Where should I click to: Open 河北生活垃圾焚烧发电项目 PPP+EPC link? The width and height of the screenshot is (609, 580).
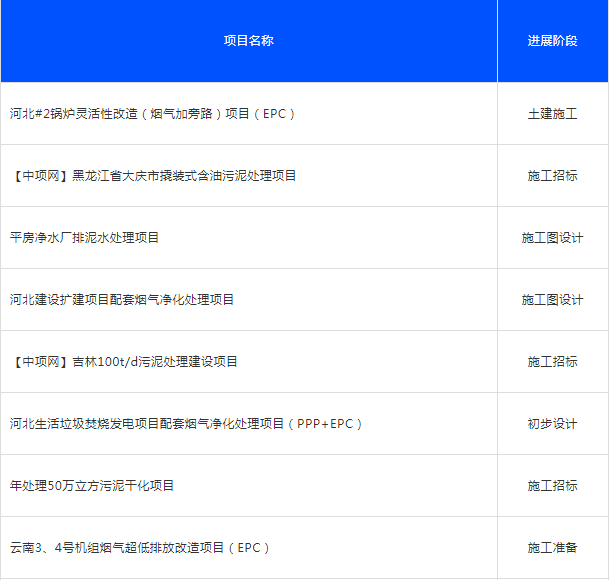coord(186,424)
